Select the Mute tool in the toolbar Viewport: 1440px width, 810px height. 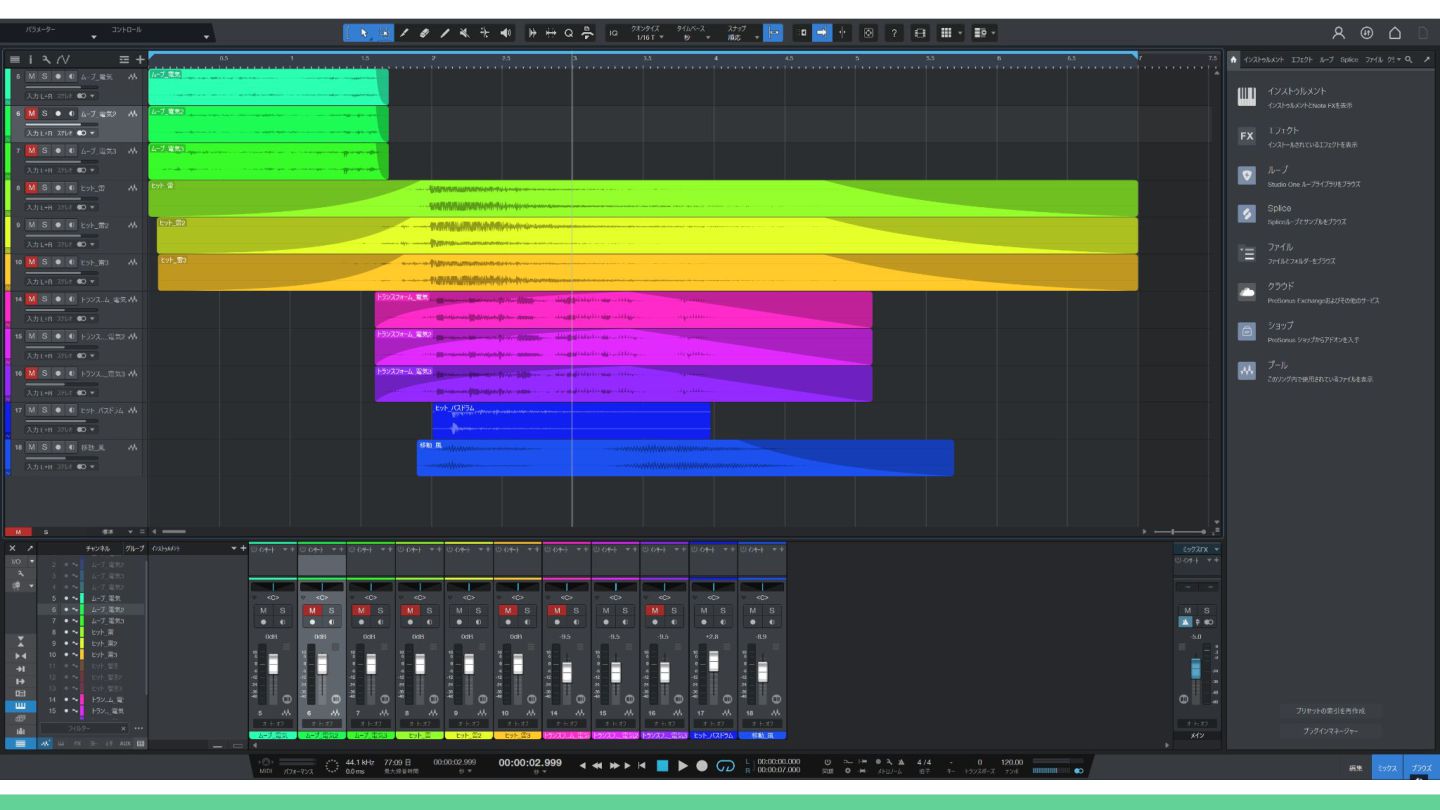[465, 33]
